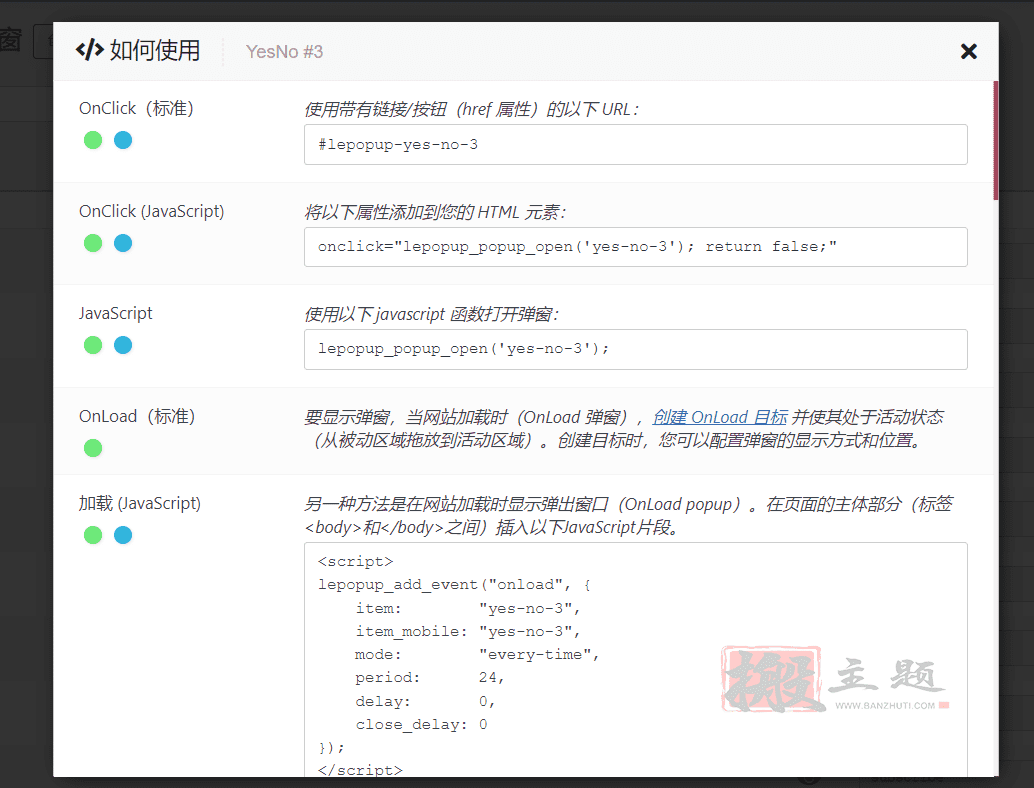Image resolution: width=1034 pixels, height=788 pixels.
Task: Click the 如何使用 heading
Action: [x=155, y=50]
